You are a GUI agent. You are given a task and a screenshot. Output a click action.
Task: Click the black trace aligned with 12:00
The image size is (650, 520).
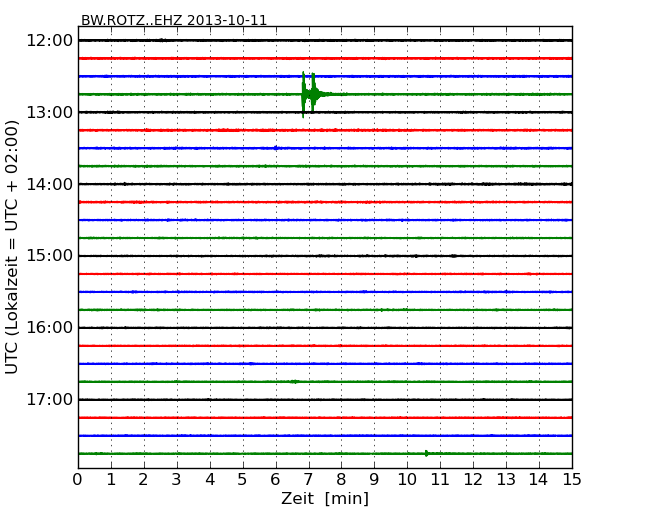325,40
